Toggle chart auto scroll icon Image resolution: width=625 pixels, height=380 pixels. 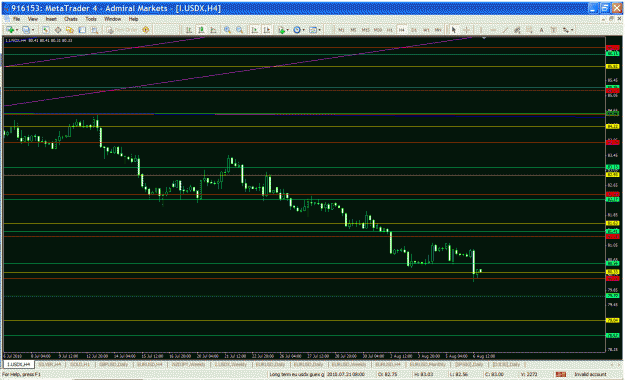(254, 30)
